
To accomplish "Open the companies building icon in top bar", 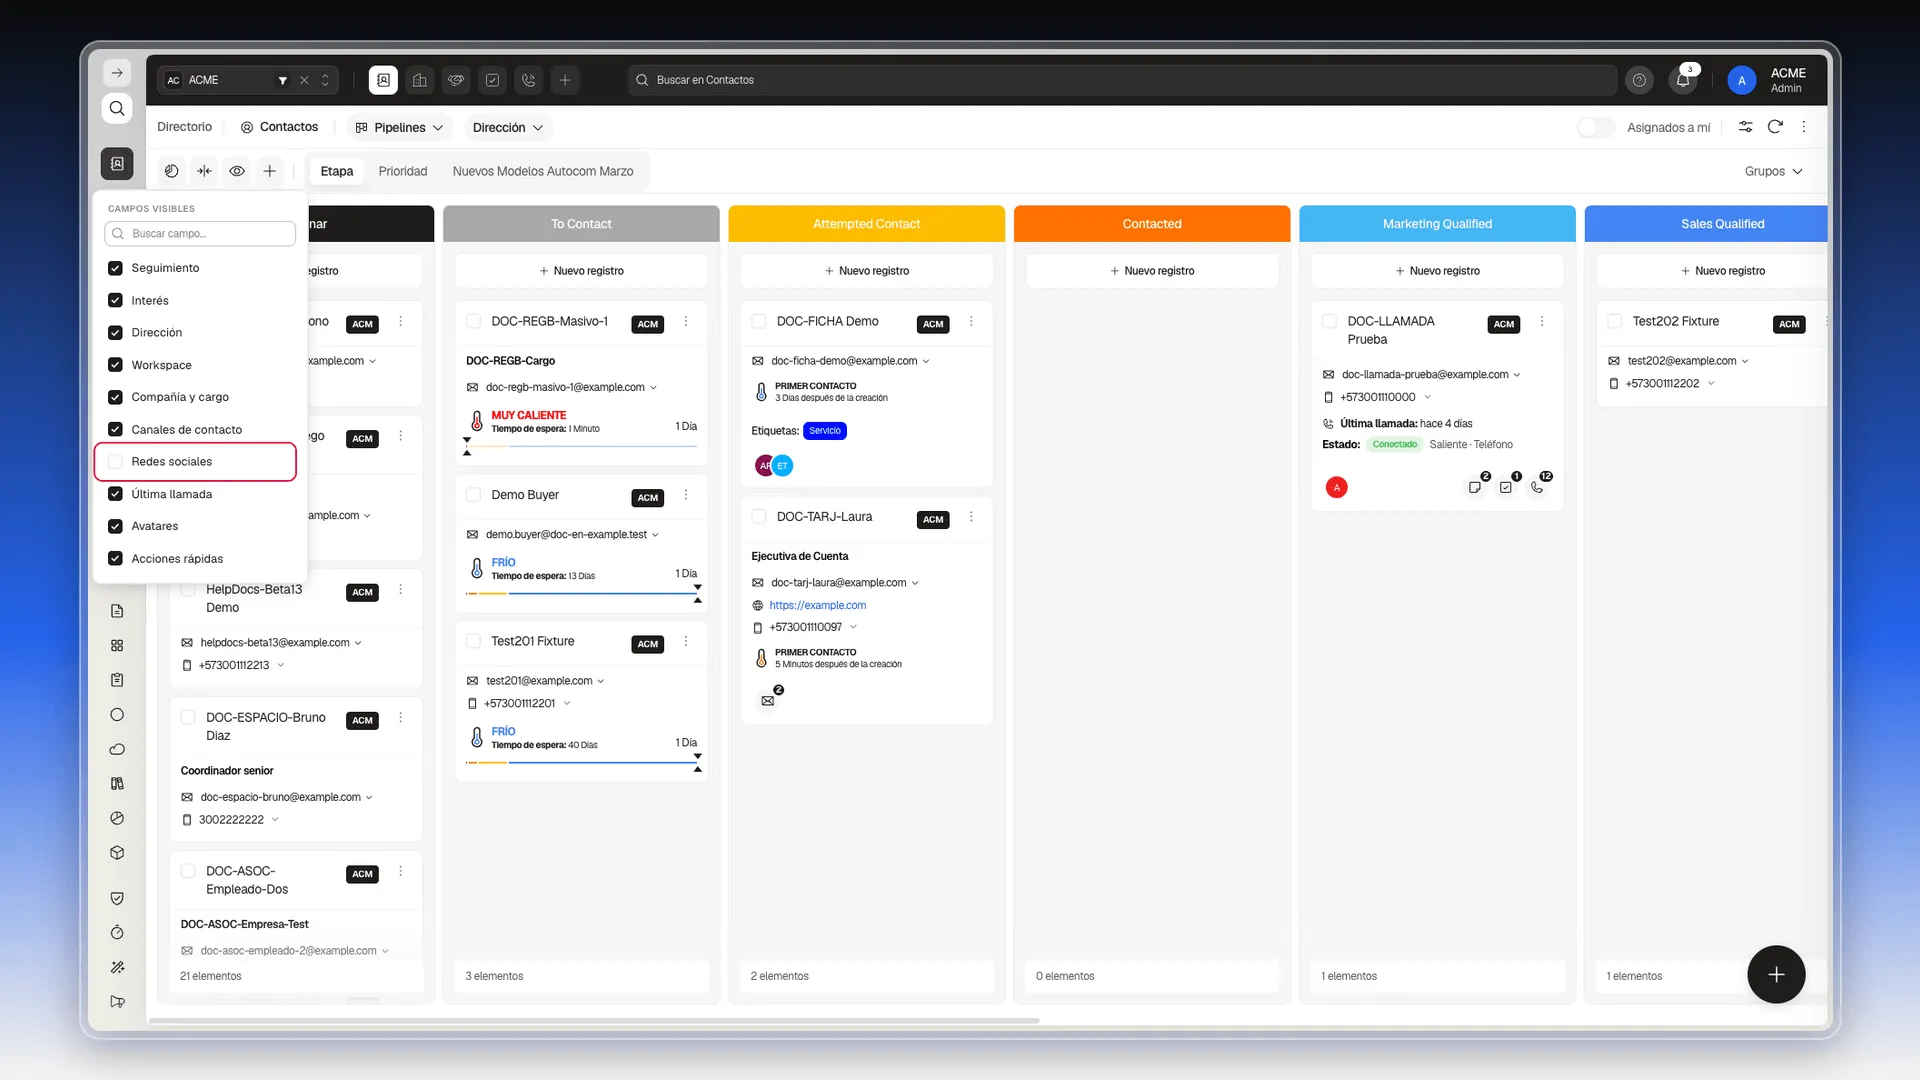I will pyautogui.click(x=420, y=80).
